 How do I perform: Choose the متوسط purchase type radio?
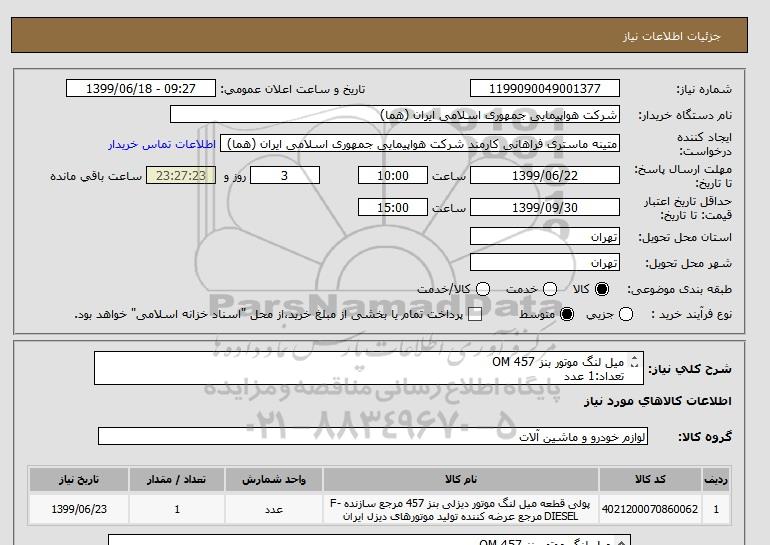click(567, 314)
